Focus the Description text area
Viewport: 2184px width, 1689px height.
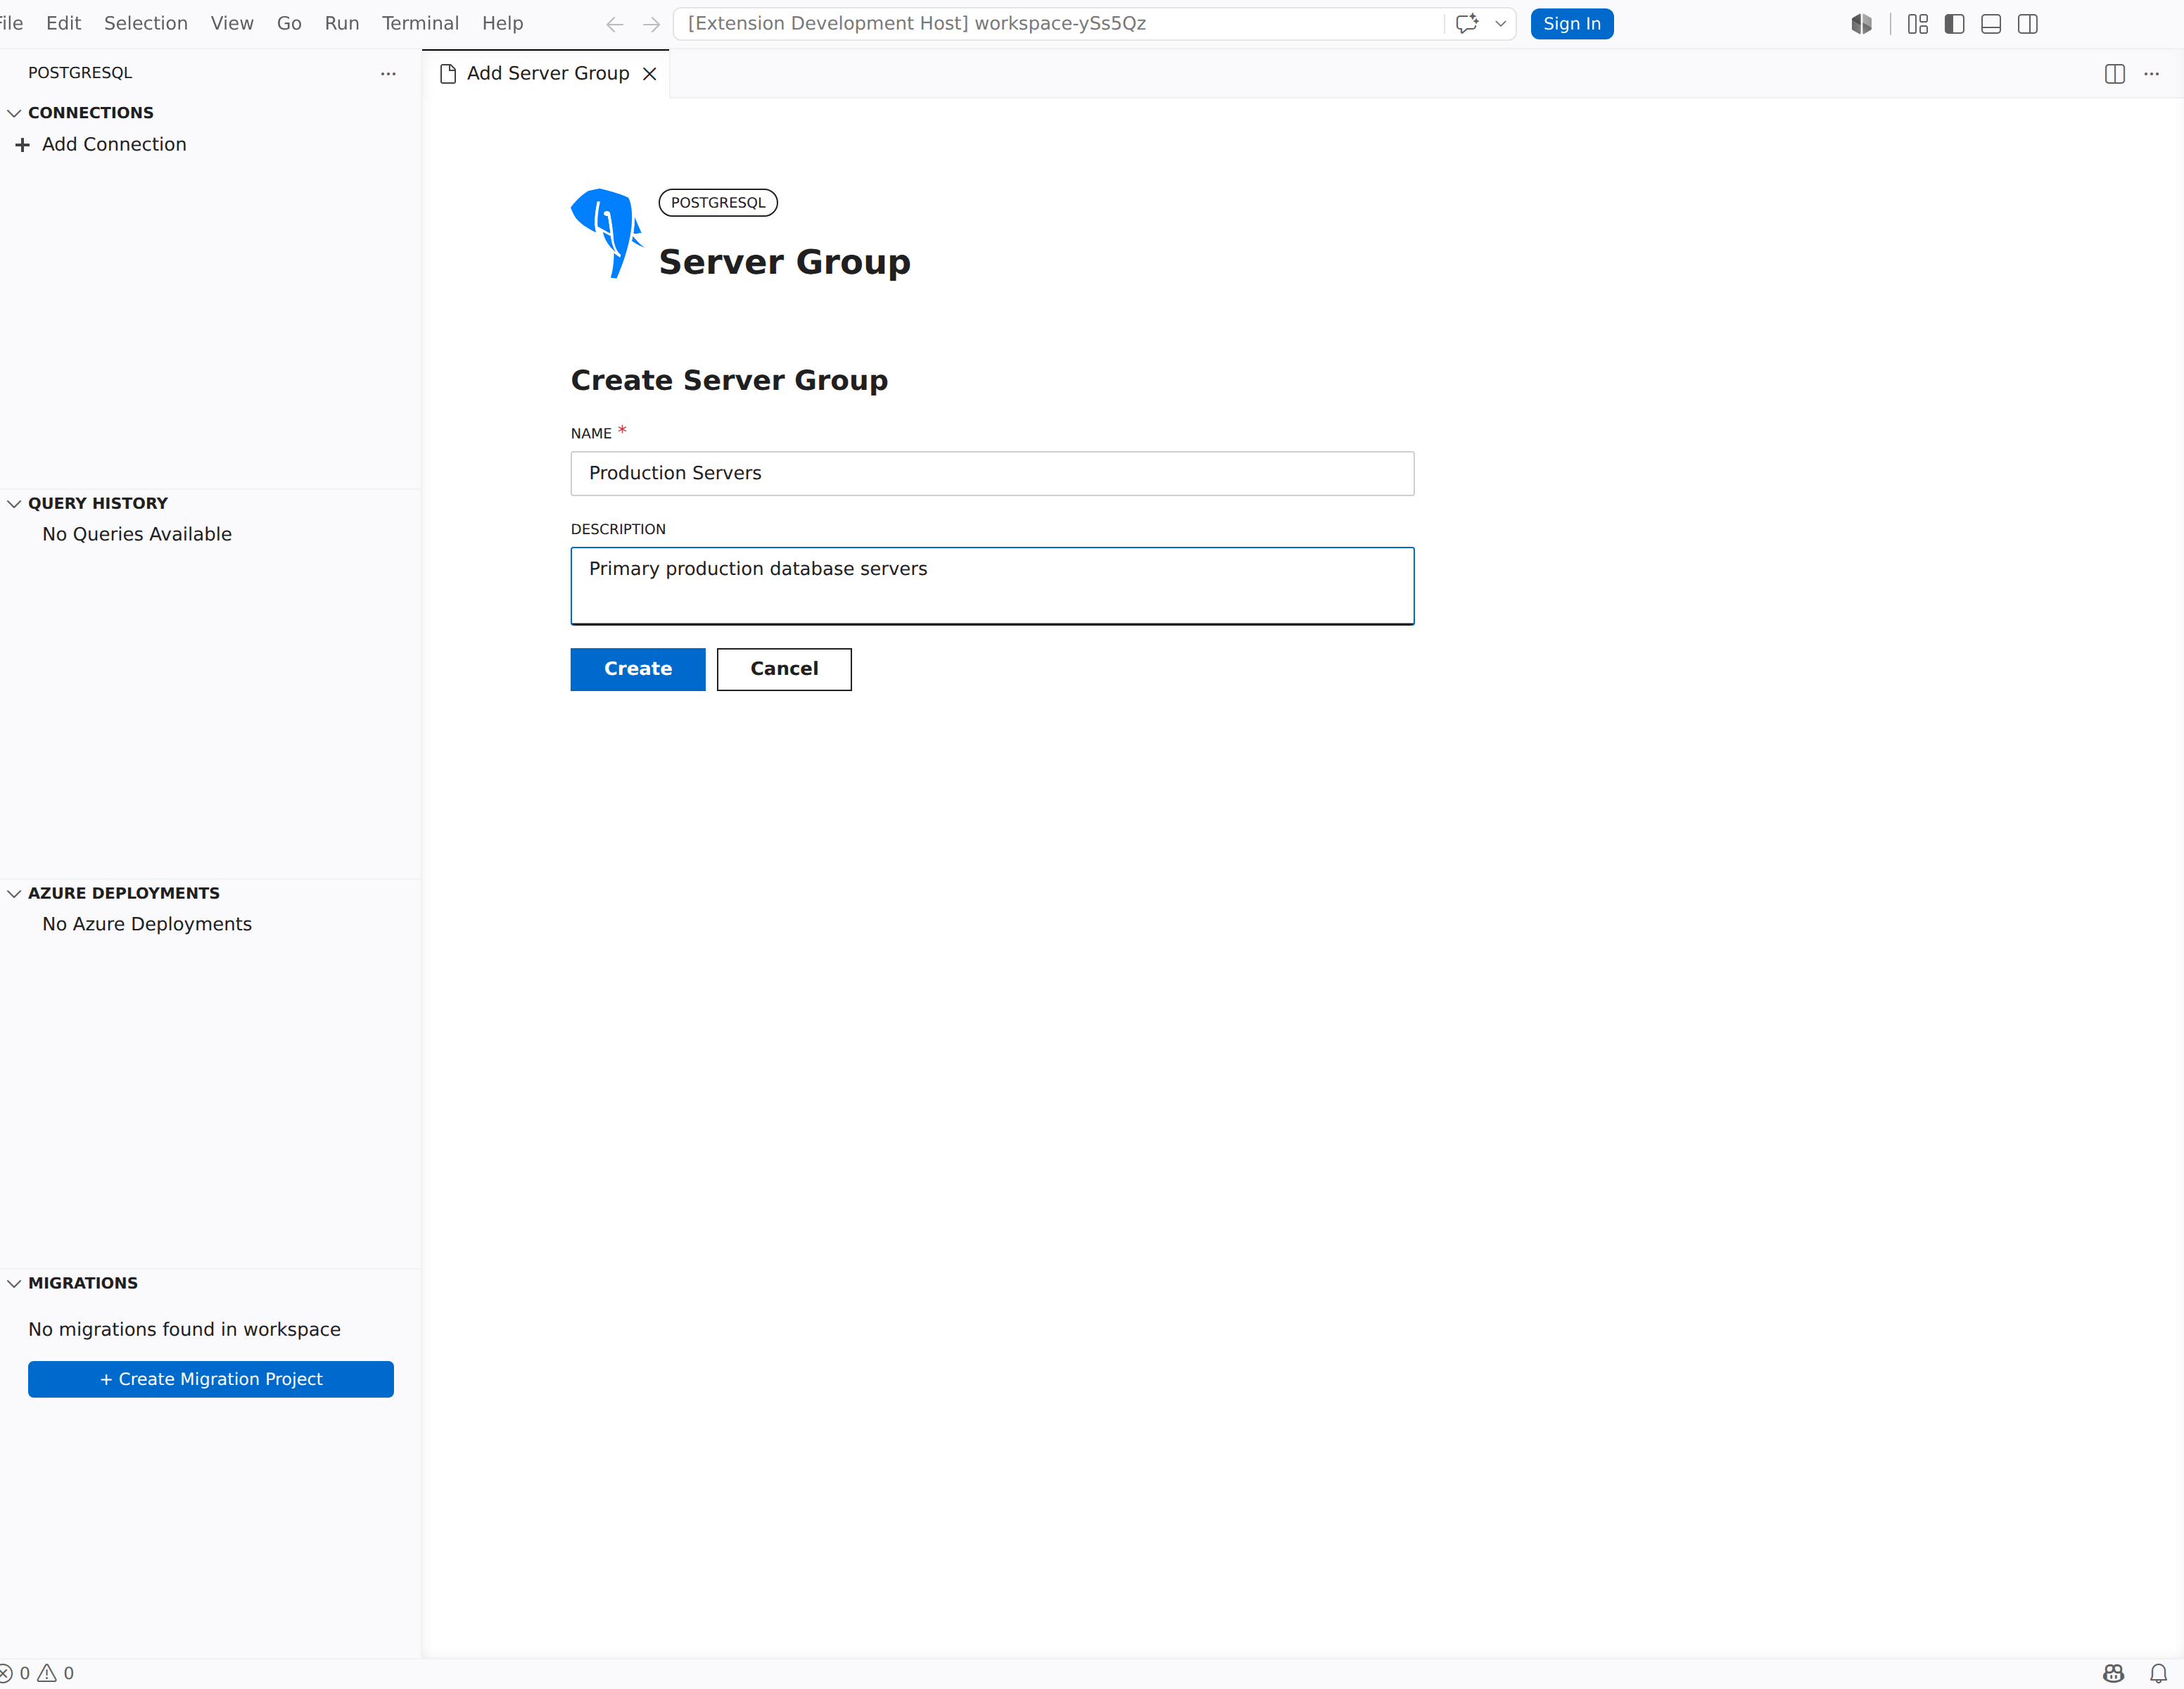[x=992, y=586]
